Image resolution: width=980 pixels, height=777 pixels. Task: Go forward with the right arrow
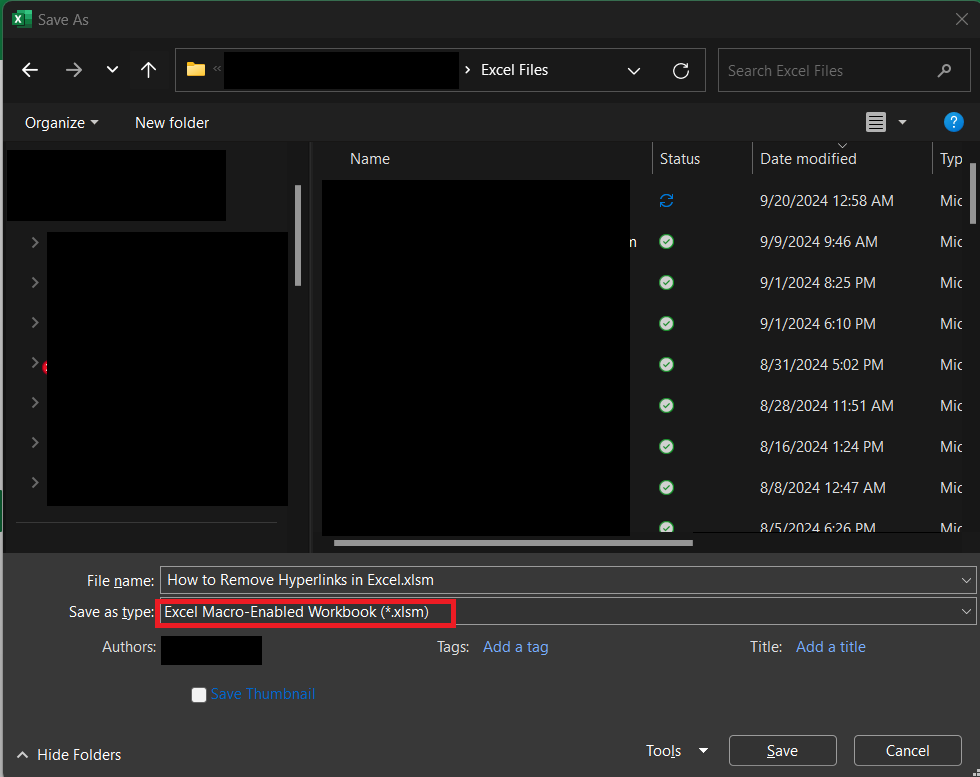point(74,70)
